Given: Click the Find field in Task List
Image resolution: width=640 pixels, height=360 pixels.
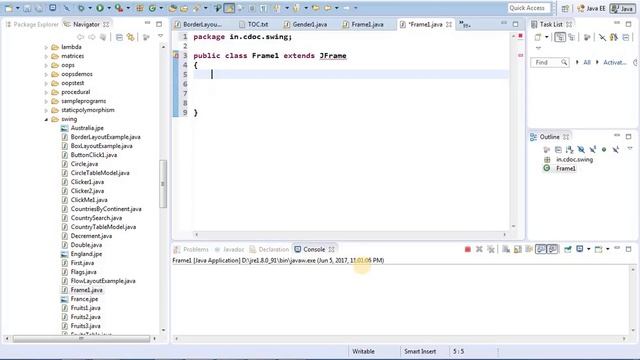Looking at the screenshot, I should point(549,62).
